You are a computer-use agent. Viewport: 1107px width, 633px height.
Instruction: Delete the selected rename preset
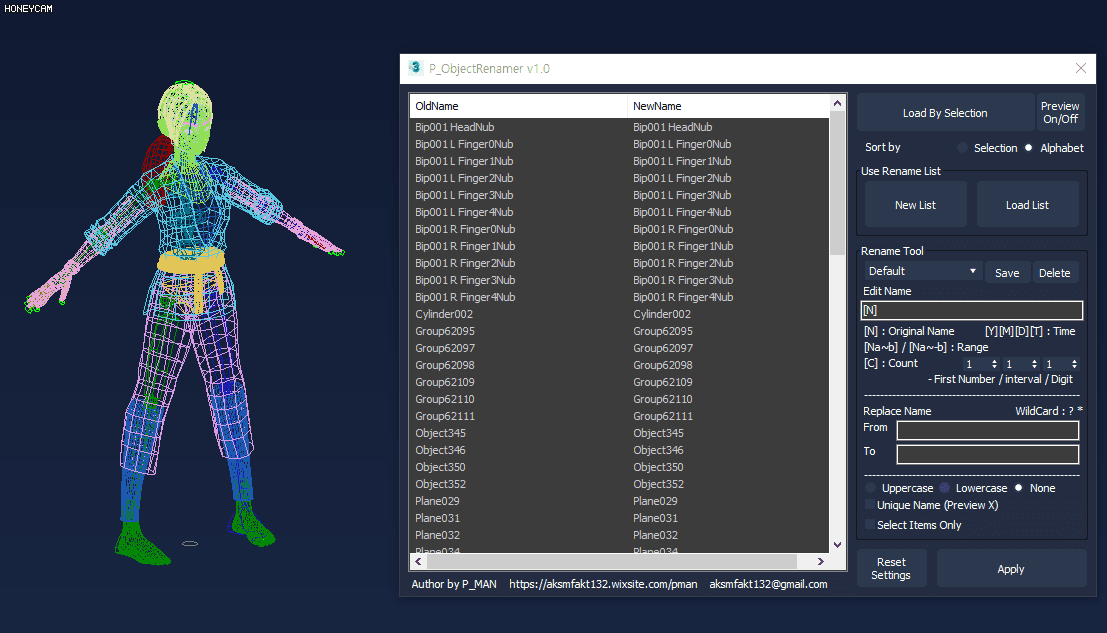click(1055, 272)
